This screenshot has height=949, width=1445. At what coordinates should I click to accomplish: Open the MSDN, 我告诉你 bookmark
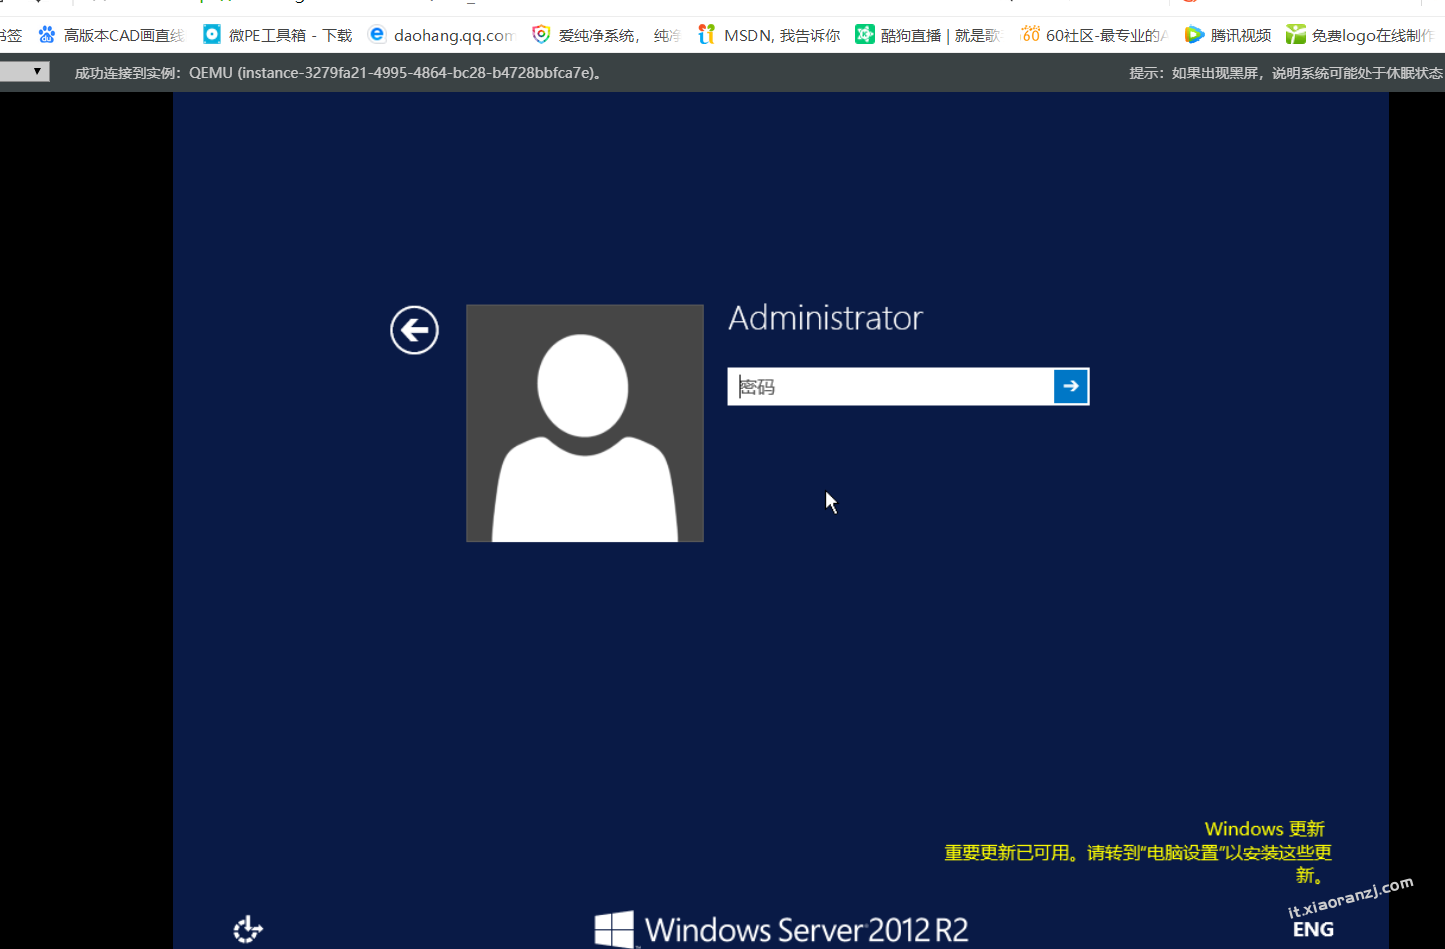pos(769,35)
